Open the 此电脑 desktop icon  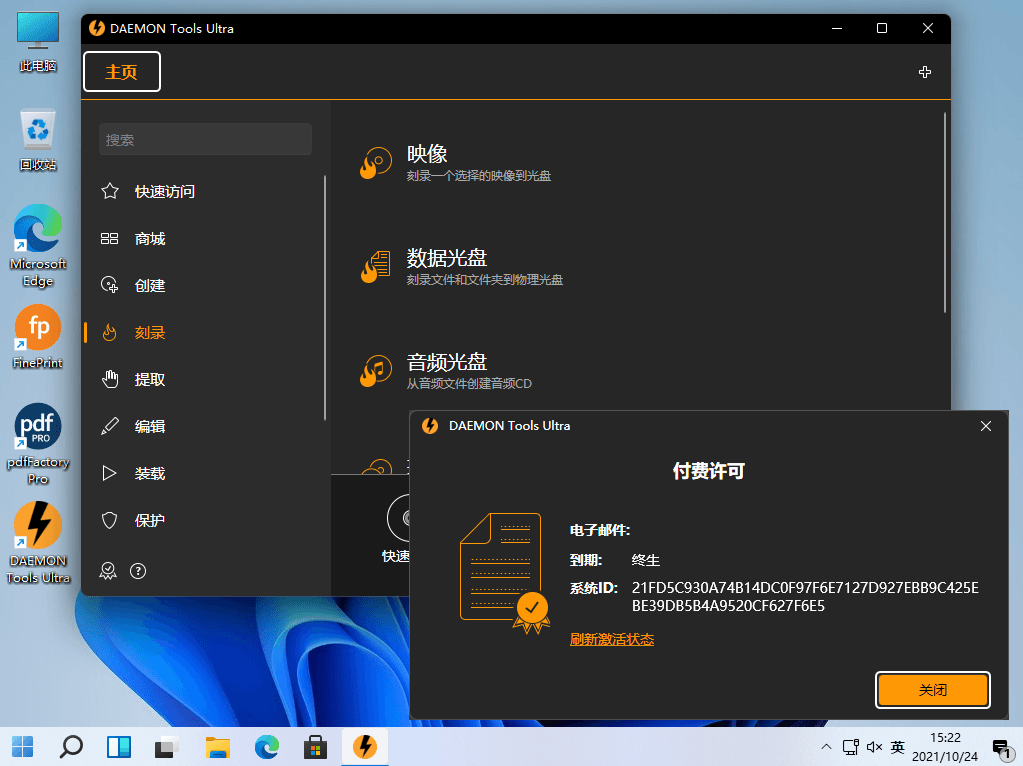(38, 42)
